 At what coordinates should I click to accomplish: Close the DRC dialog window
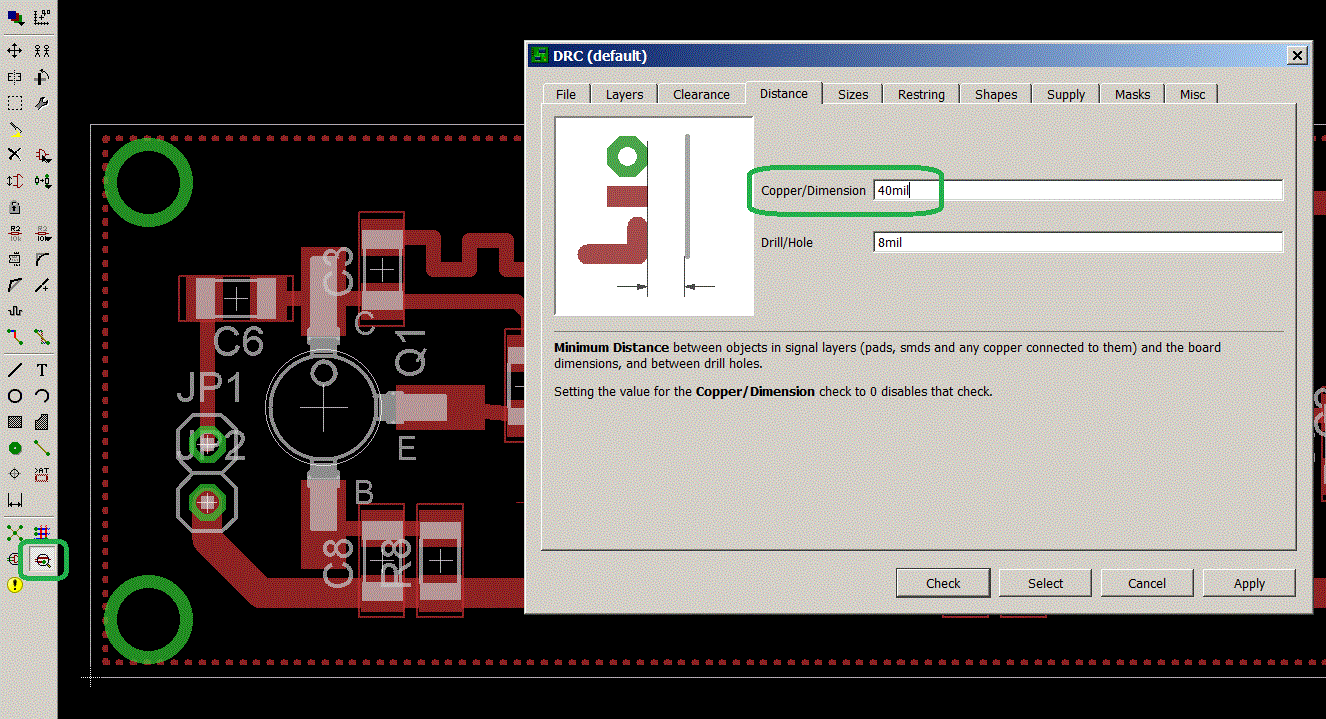(x=1296, y=56)
